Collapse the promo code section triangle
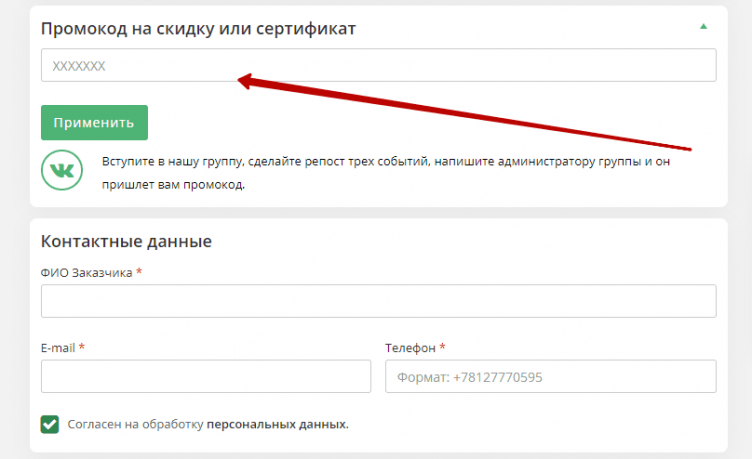 [704, 26]
